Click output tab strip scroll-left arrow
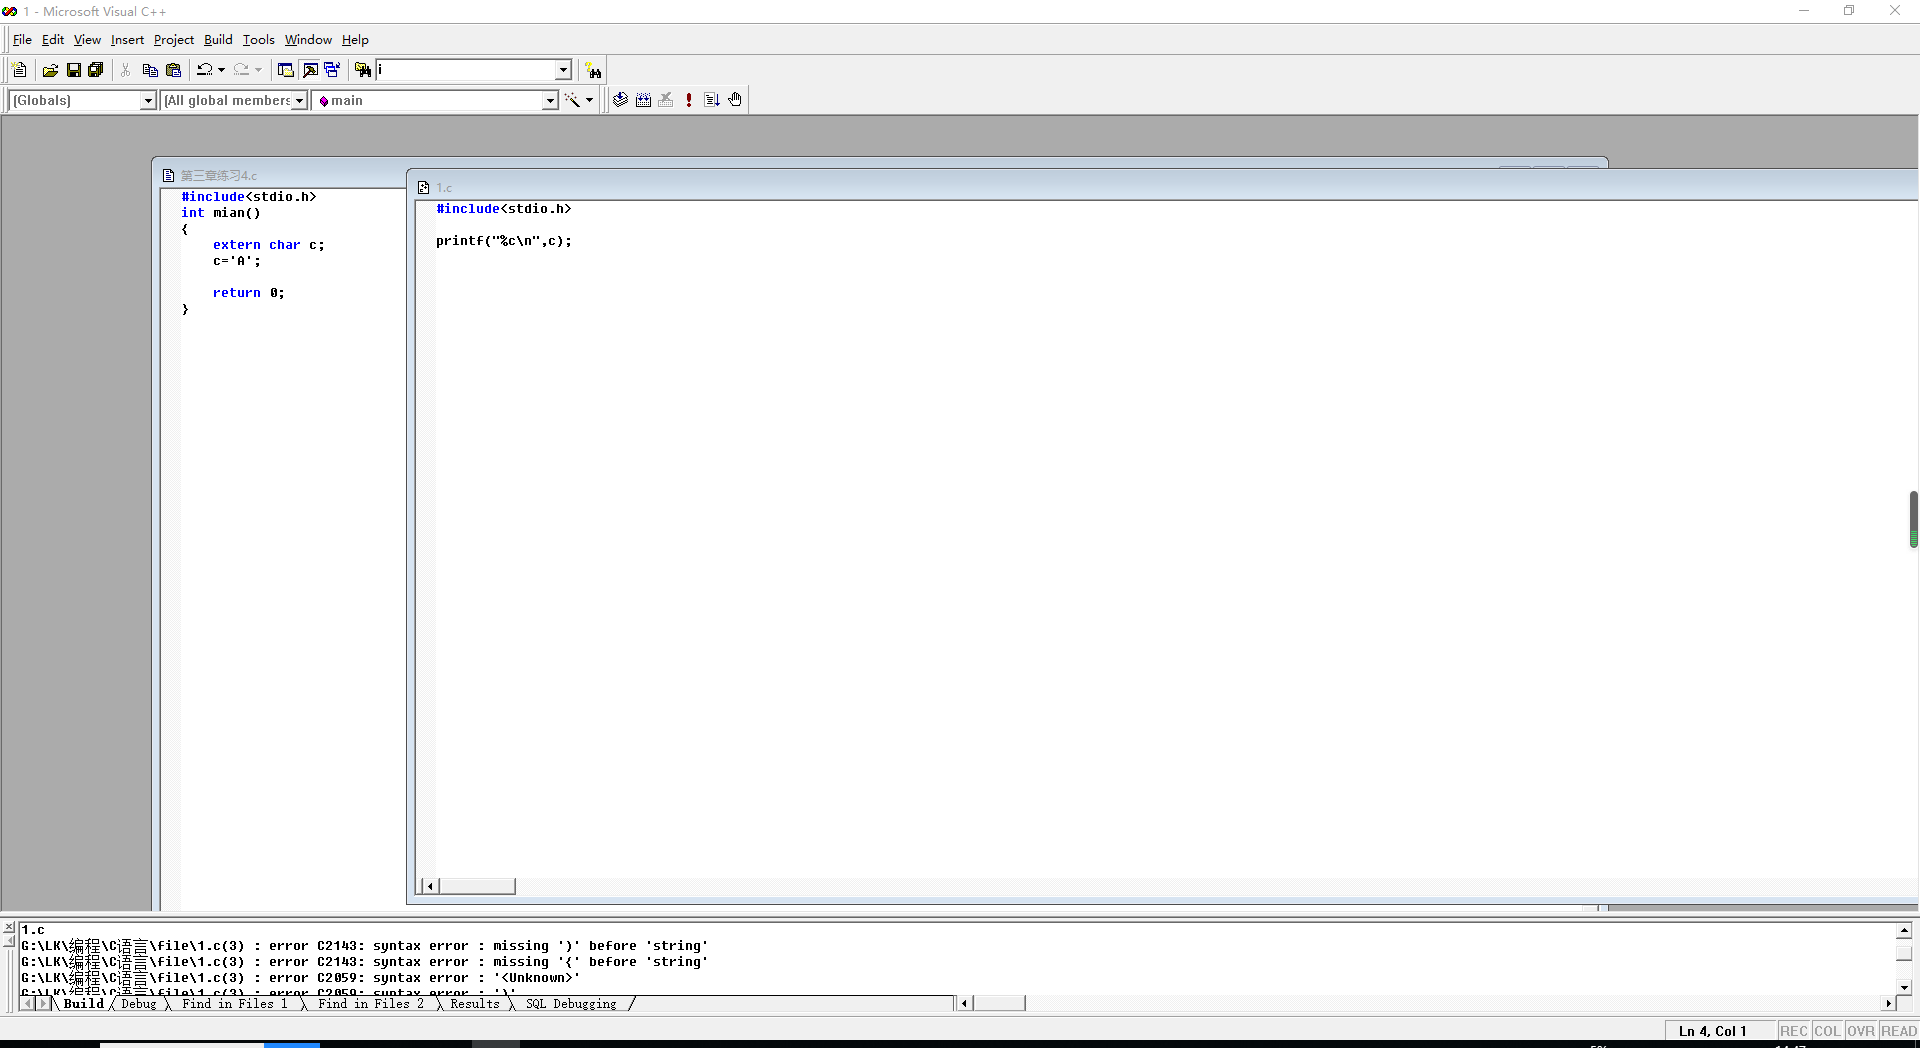 click(28, 1003)
